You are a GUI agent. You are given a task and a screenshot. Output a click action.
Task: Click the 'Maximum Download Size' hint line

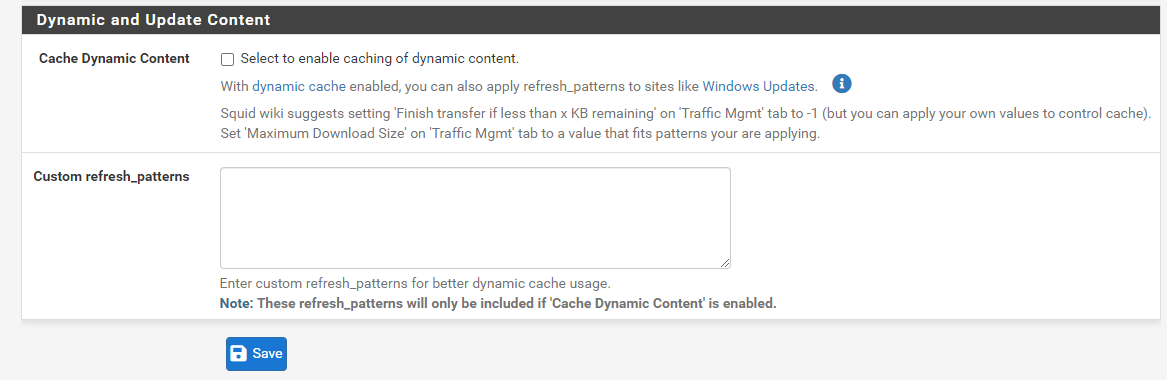coord(520,135)
